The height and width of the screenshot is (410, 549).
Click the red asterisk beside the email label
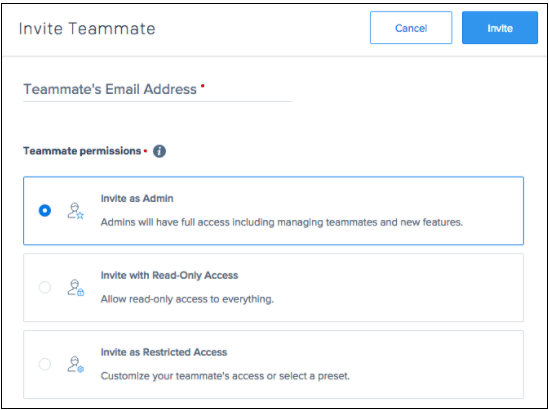click(202, 85)
